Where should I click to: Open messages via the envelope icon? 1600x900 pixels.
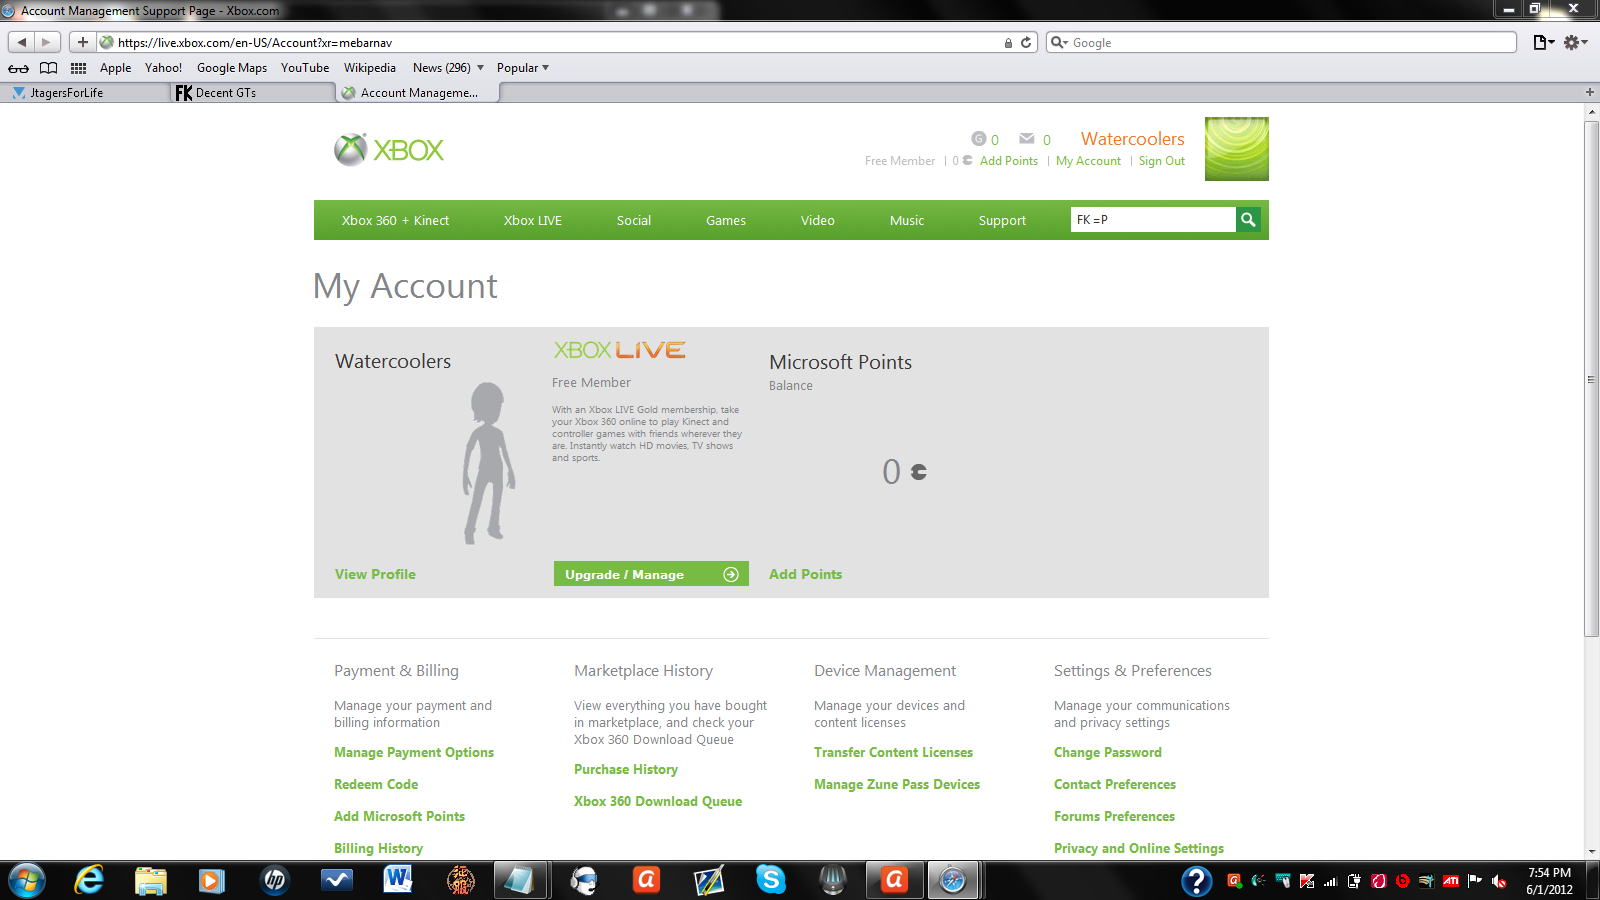pos(1027,139)
